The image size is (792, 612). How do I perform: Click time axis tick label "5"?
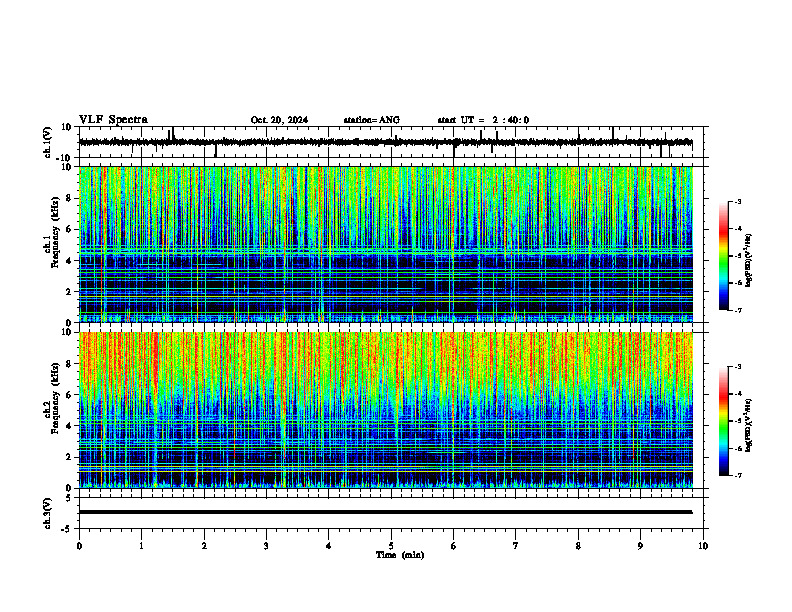[391, 546]
